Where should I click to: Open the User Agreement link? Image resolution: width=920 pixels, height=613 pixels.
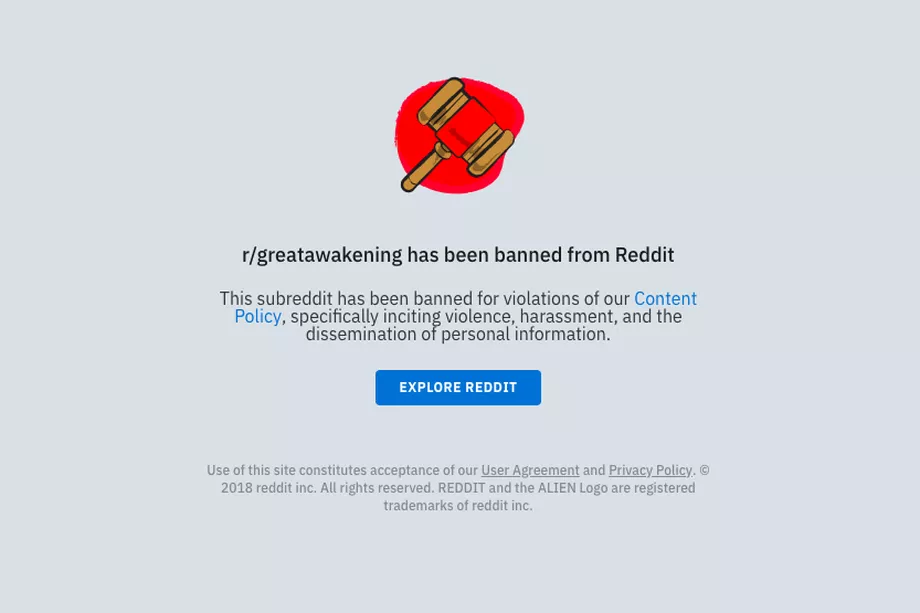(x=530, y=470)
